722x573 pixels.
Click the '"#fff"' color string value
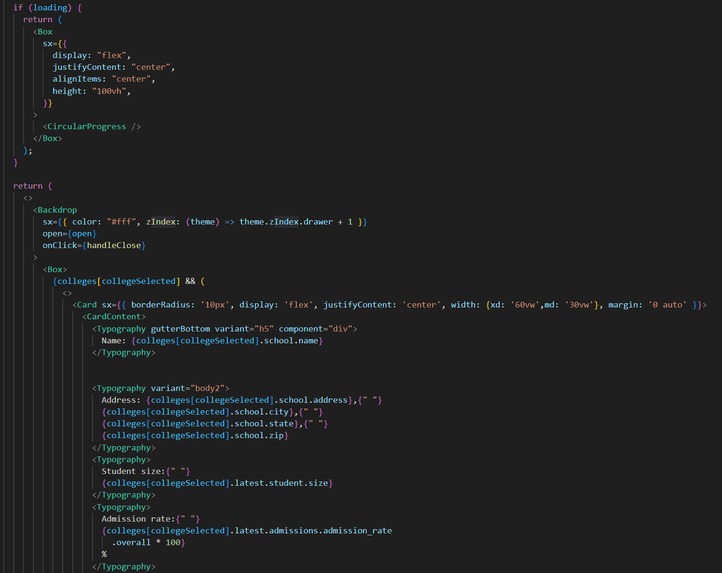point(121,222)
